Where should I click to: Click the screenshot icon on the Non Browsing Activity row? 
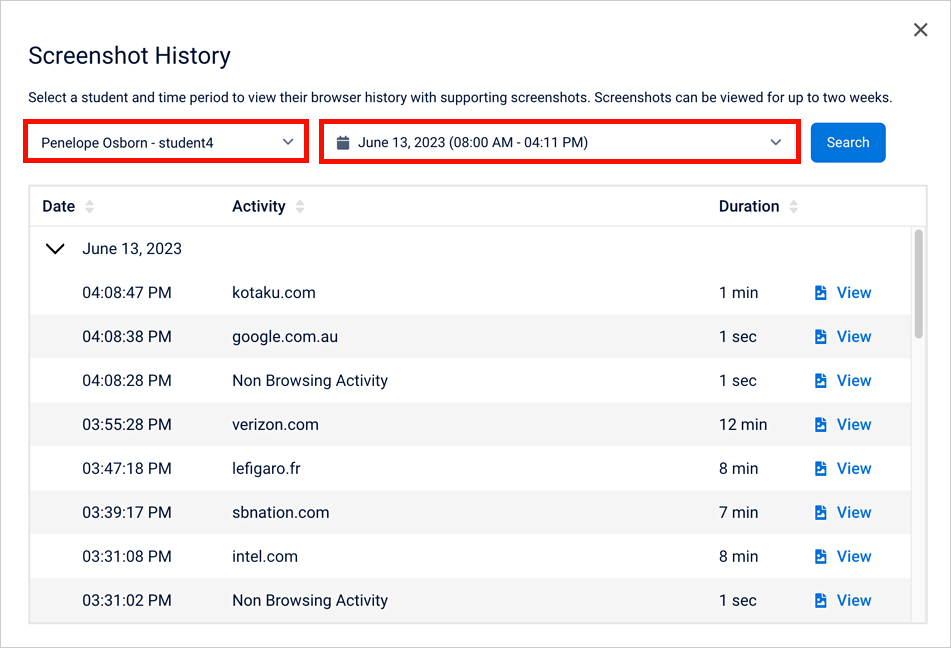821,380
